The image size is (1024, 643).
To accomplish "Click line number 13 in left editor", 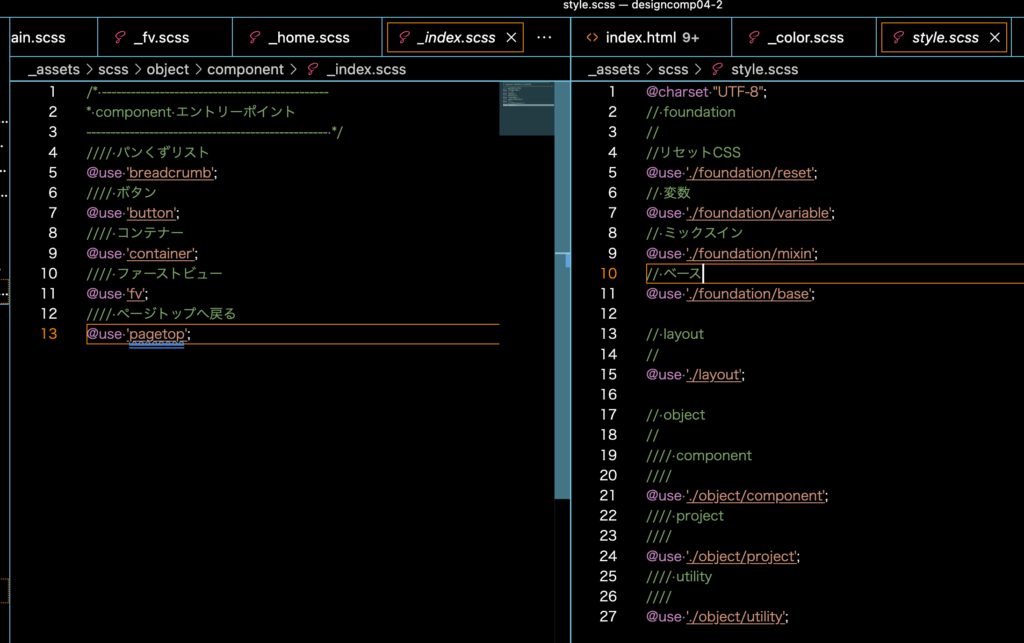I will [x=49, y=334].
